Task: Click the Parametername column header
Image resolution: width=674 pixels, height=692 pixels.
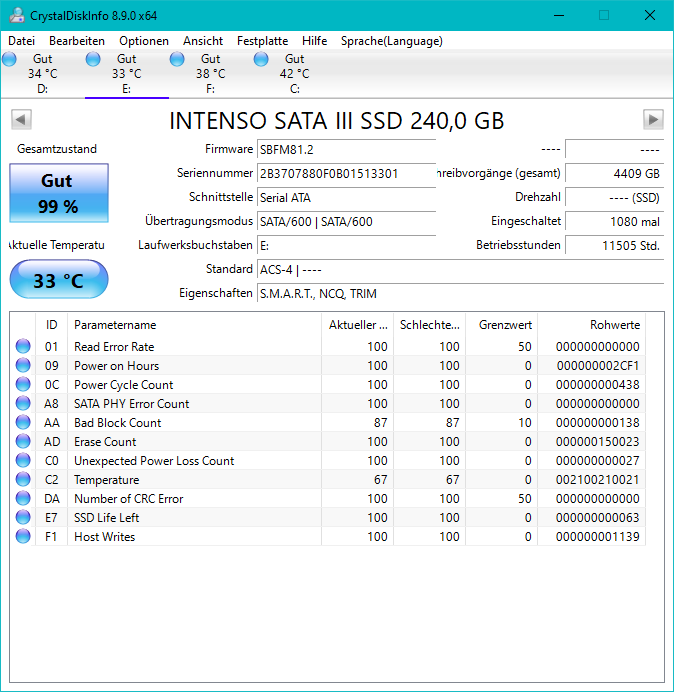Action: (194, 325)
